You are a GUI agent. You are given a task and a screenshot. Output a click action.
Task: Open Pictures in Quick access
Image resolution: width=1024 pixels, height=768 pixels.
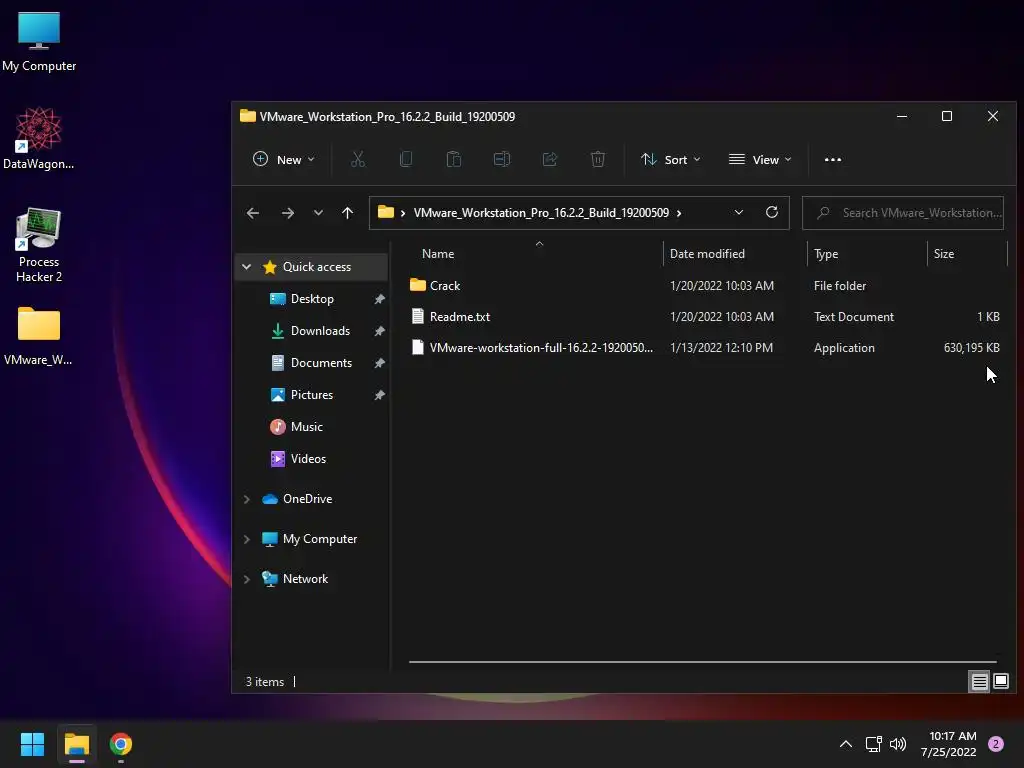[312, 394]
